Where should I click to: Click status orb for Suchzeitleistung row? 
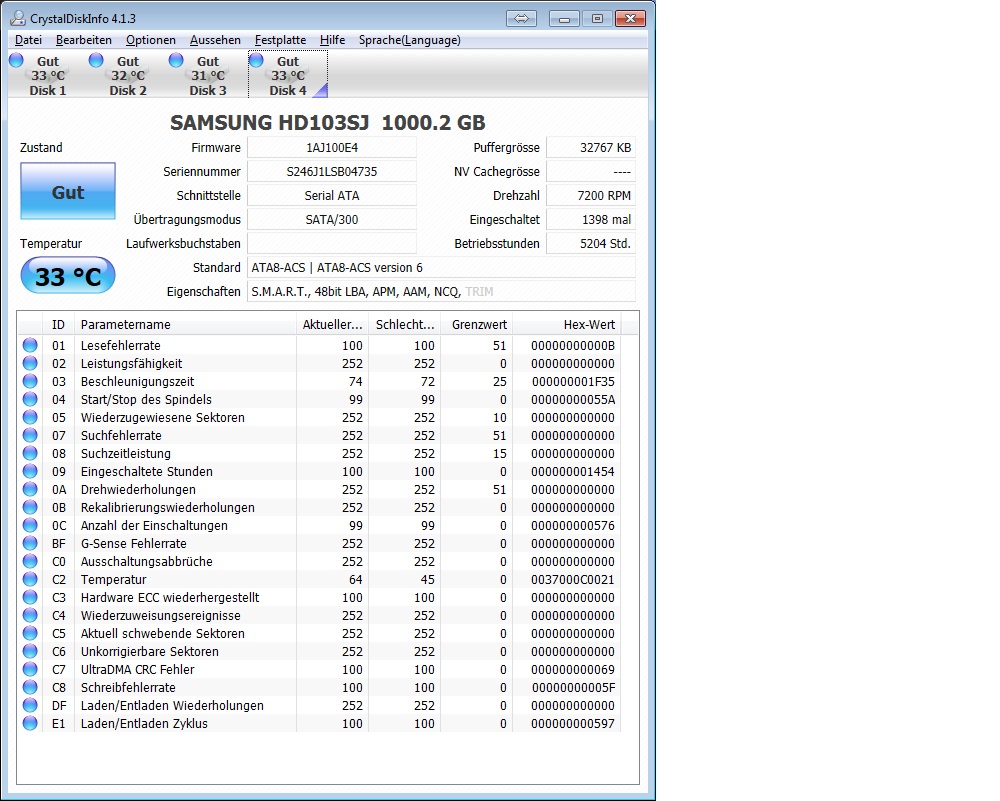click(30, 453)
